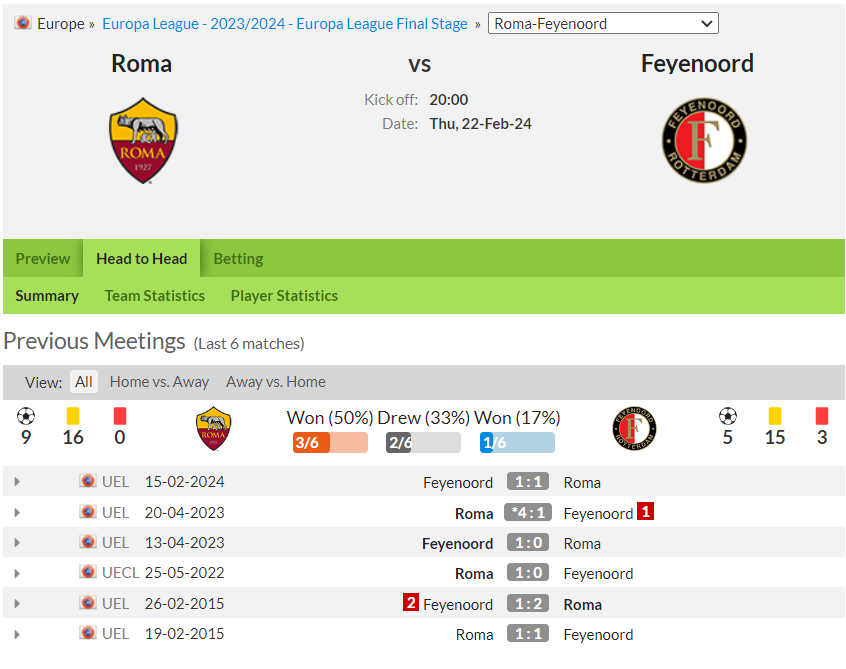Open the Roma-Feyenoord match dropdown
Screen dimensions: 846x669
tap(603, 23)
